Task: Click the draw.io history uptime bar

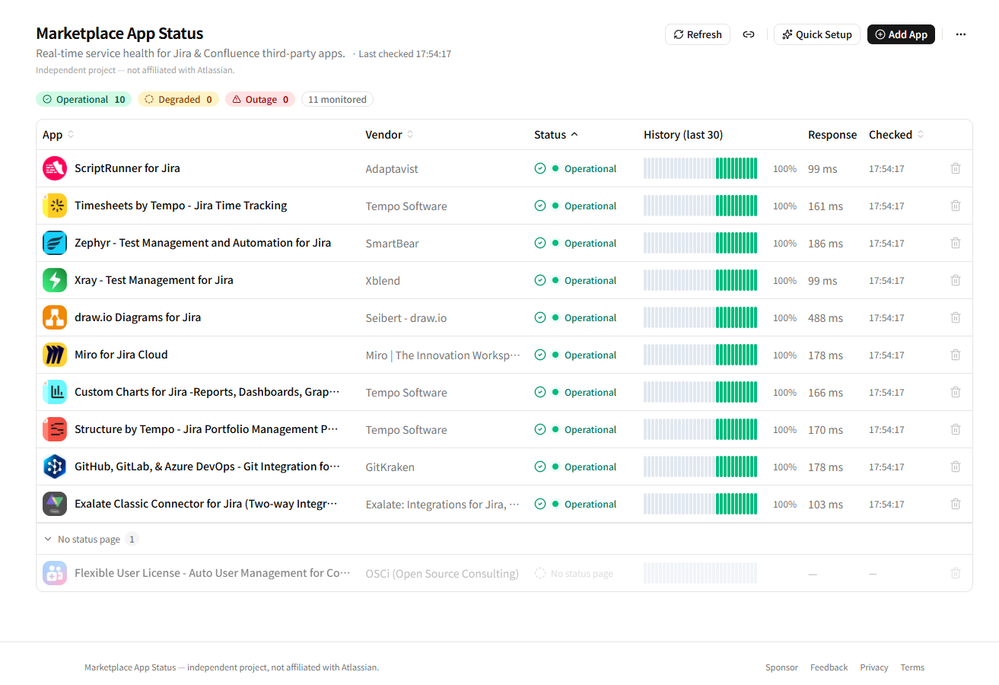Action: click(700, 317)
